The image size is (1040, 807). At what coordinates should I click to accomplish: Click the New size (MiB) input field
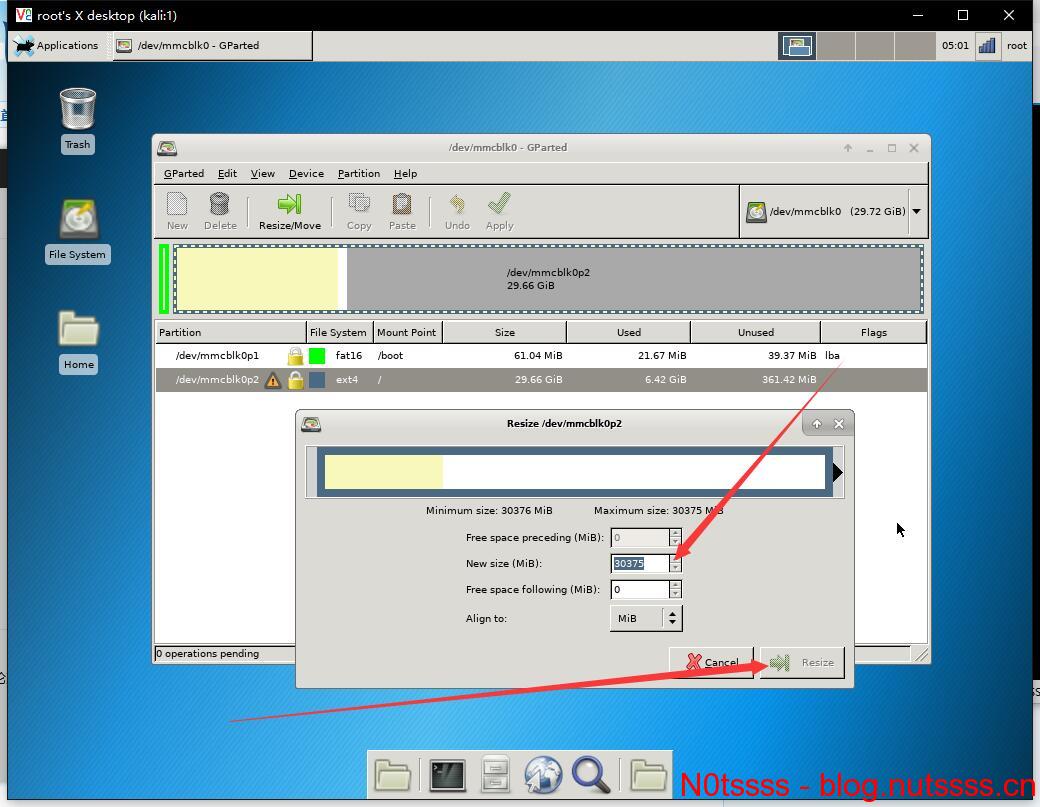(x=640, y=564)
